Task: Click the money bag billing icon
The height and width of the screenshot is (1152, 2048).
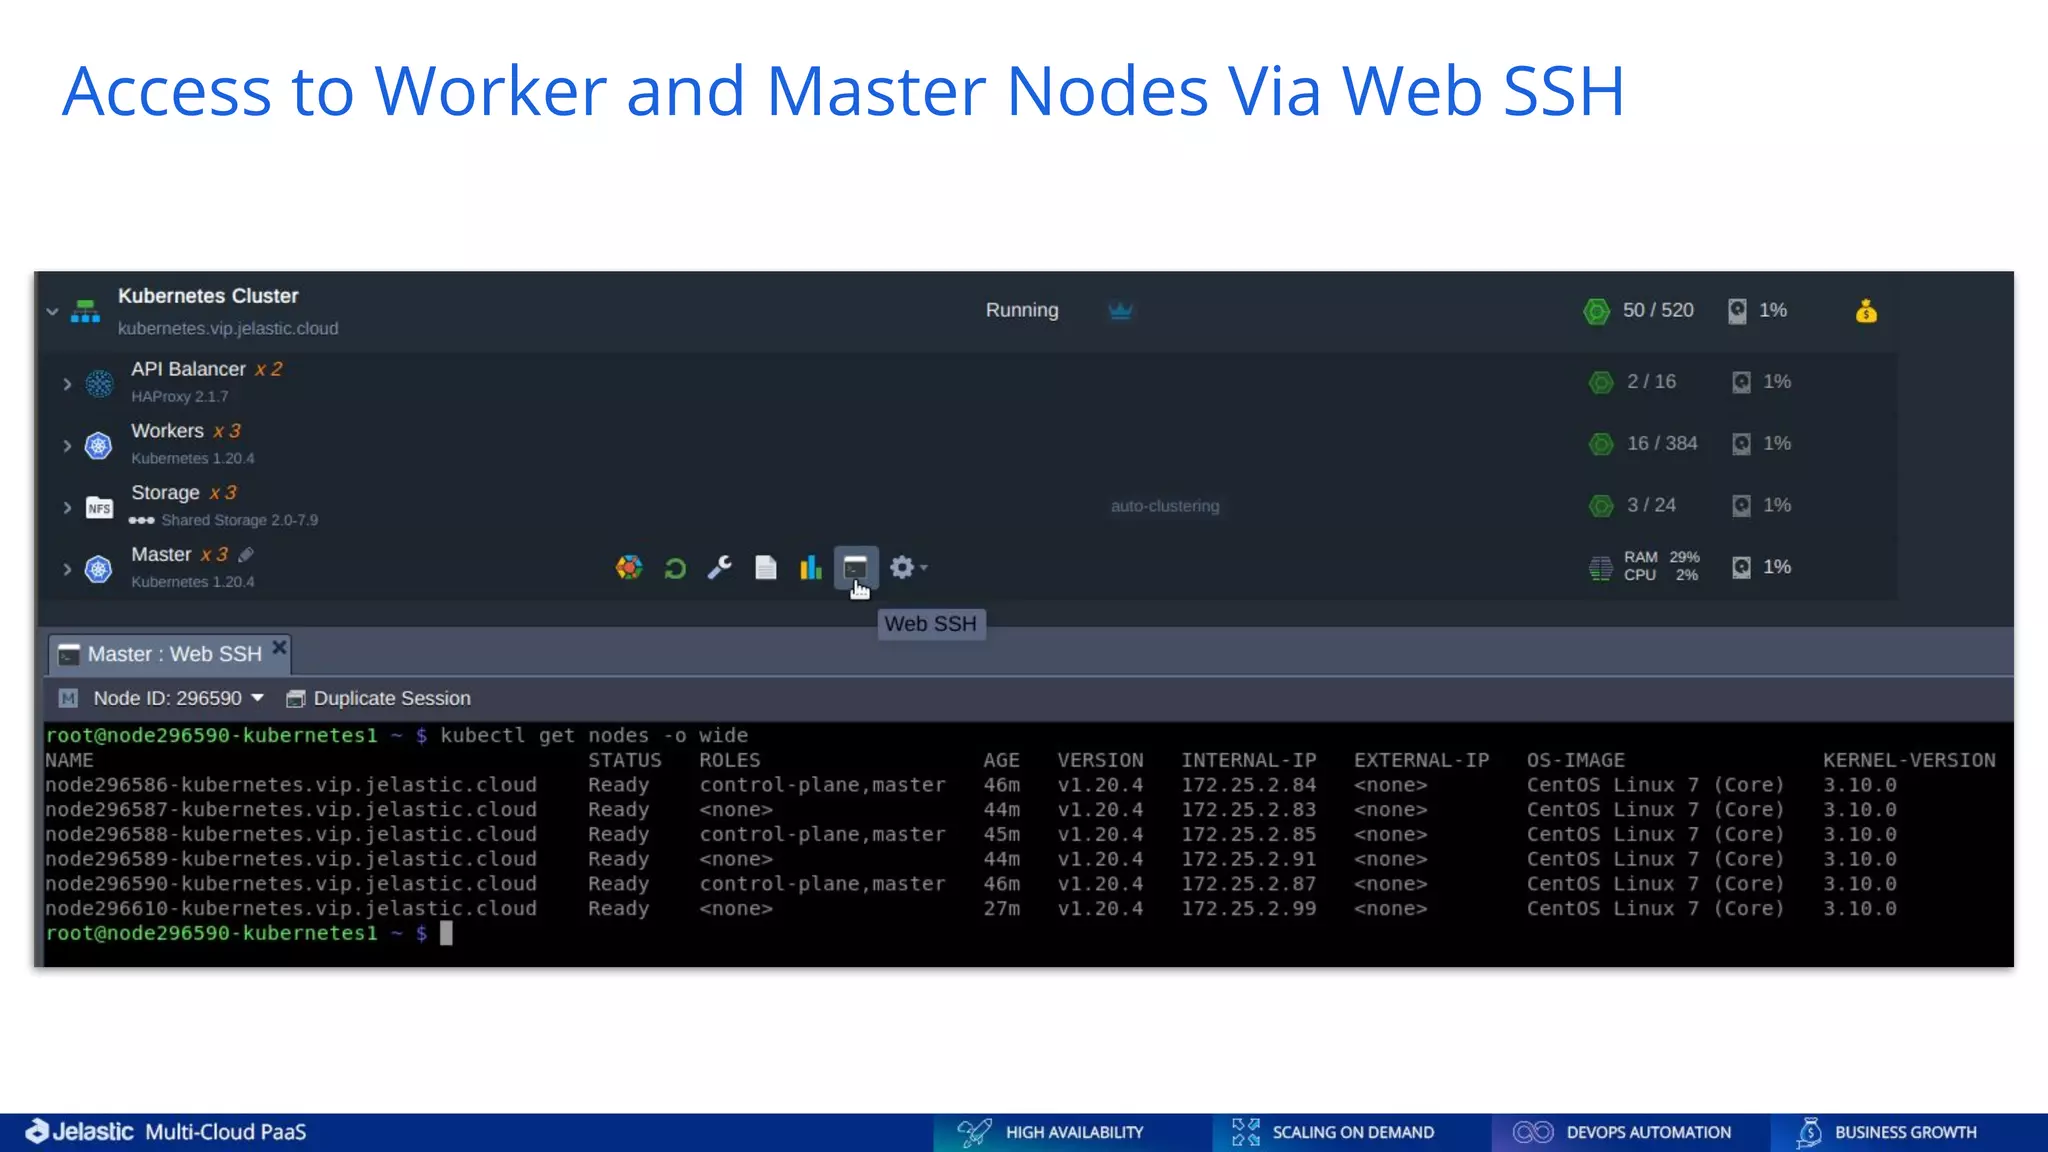Action: click(x=1866, y=311)
